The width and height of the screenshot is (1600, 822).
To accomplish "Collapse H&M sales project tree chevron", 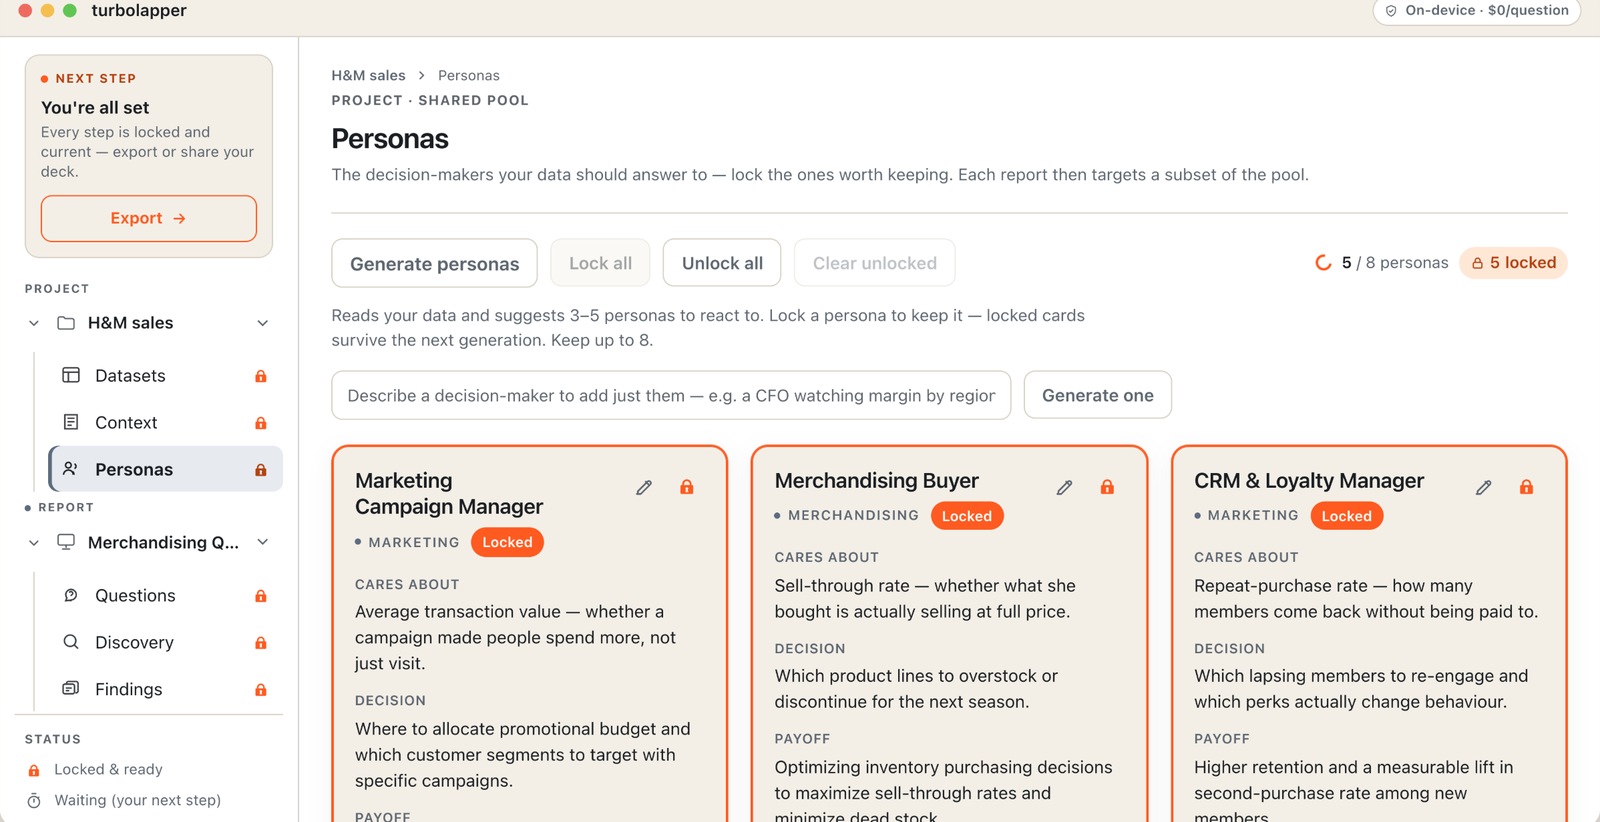I will tap(34, 323).
